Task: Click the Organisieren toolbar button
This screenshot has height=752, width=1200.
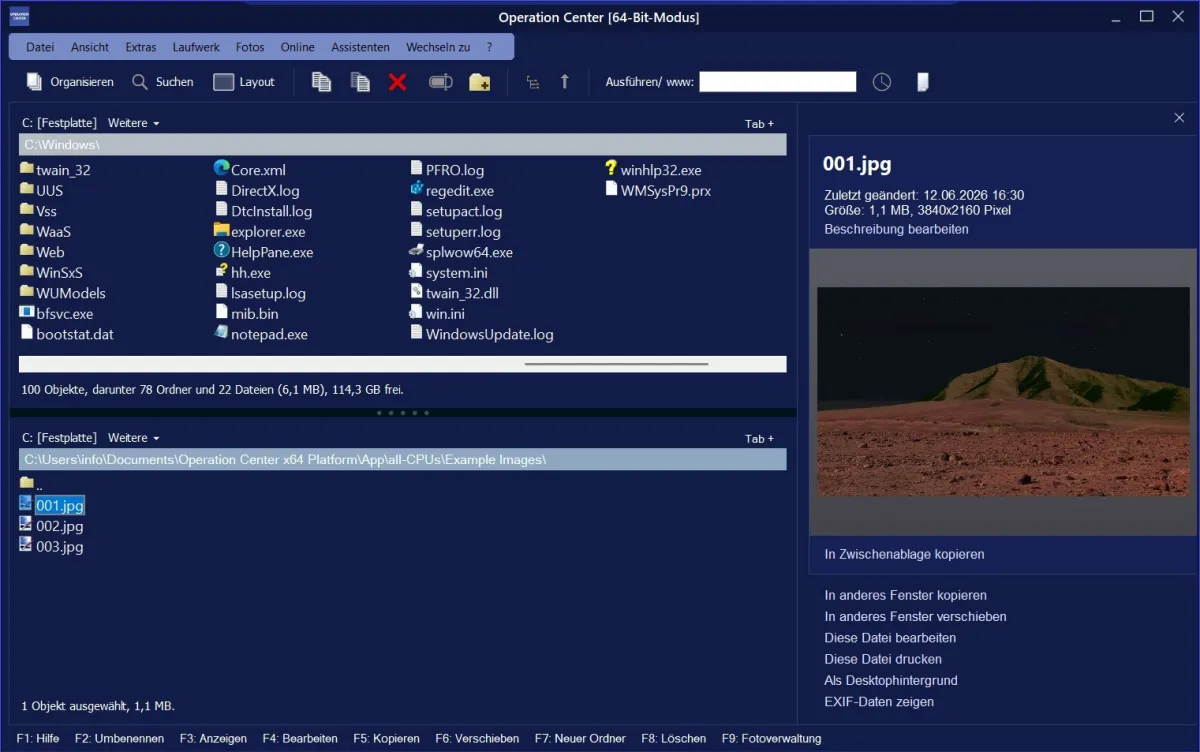Action: point(69,82)
